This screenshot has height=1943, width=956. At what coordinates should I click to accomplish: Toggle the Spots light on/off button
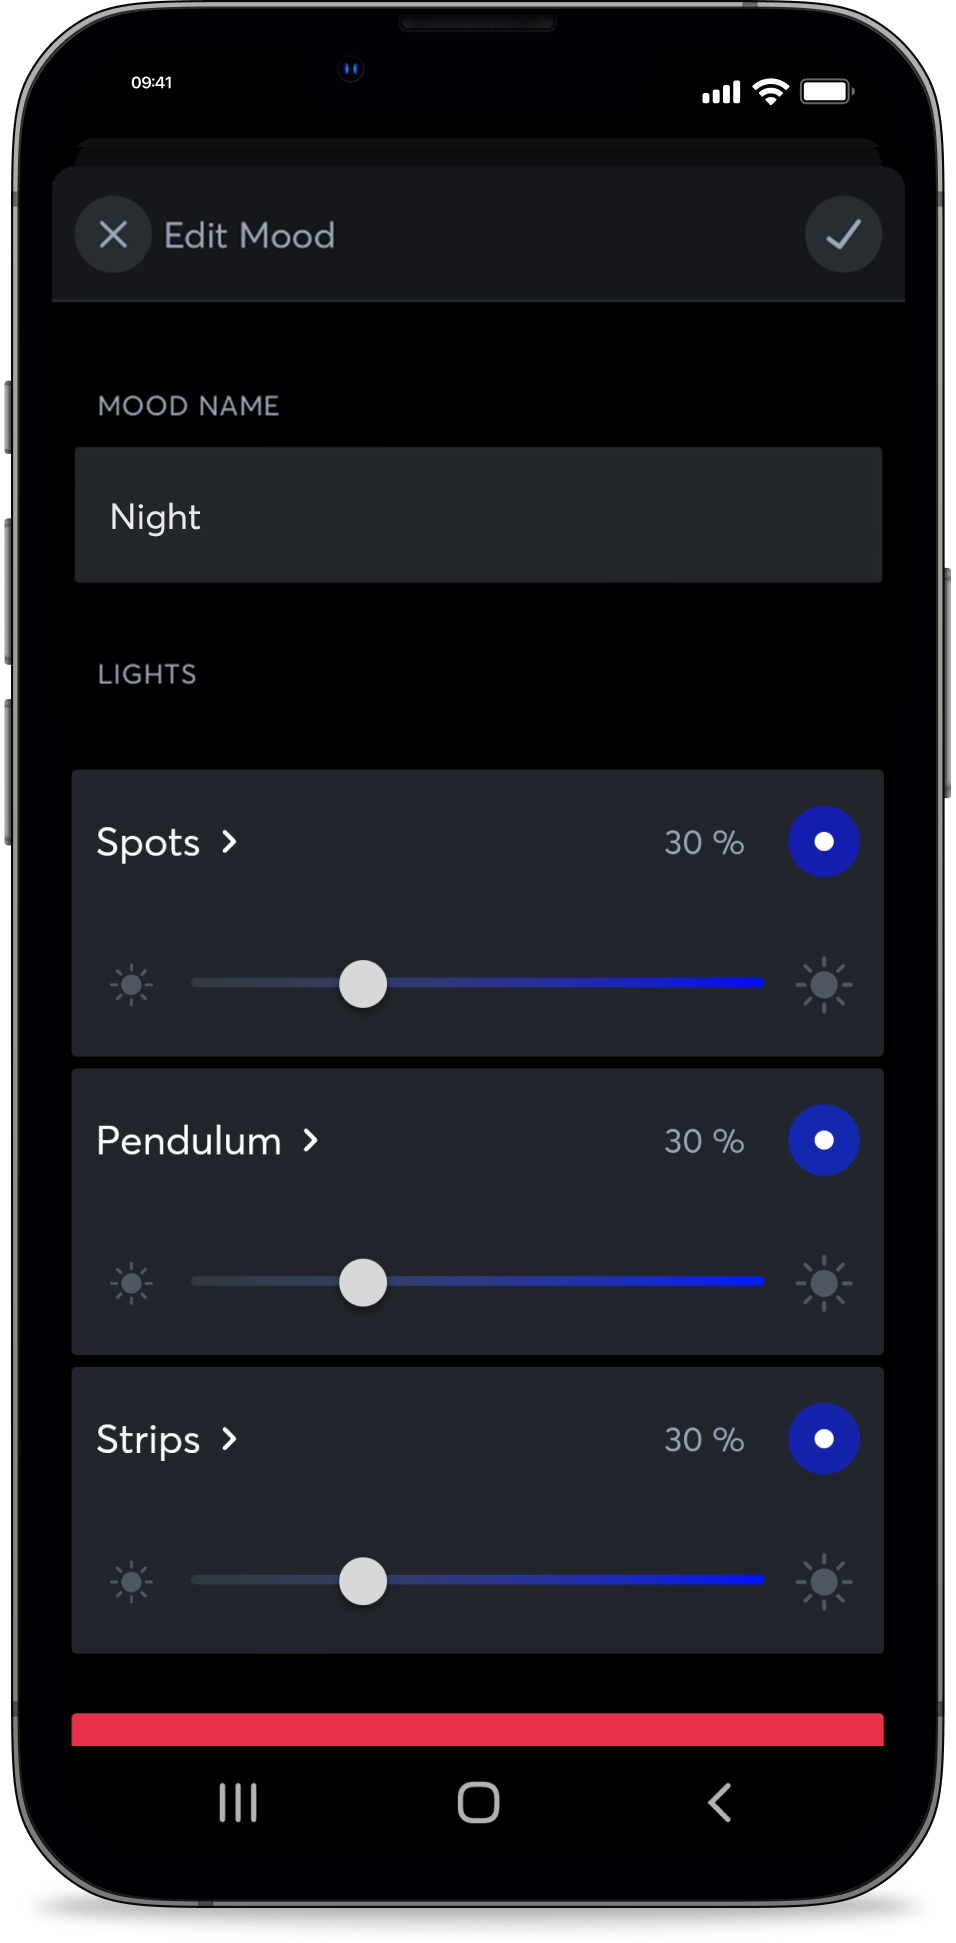pyautogui.click(x=824, y=842)
